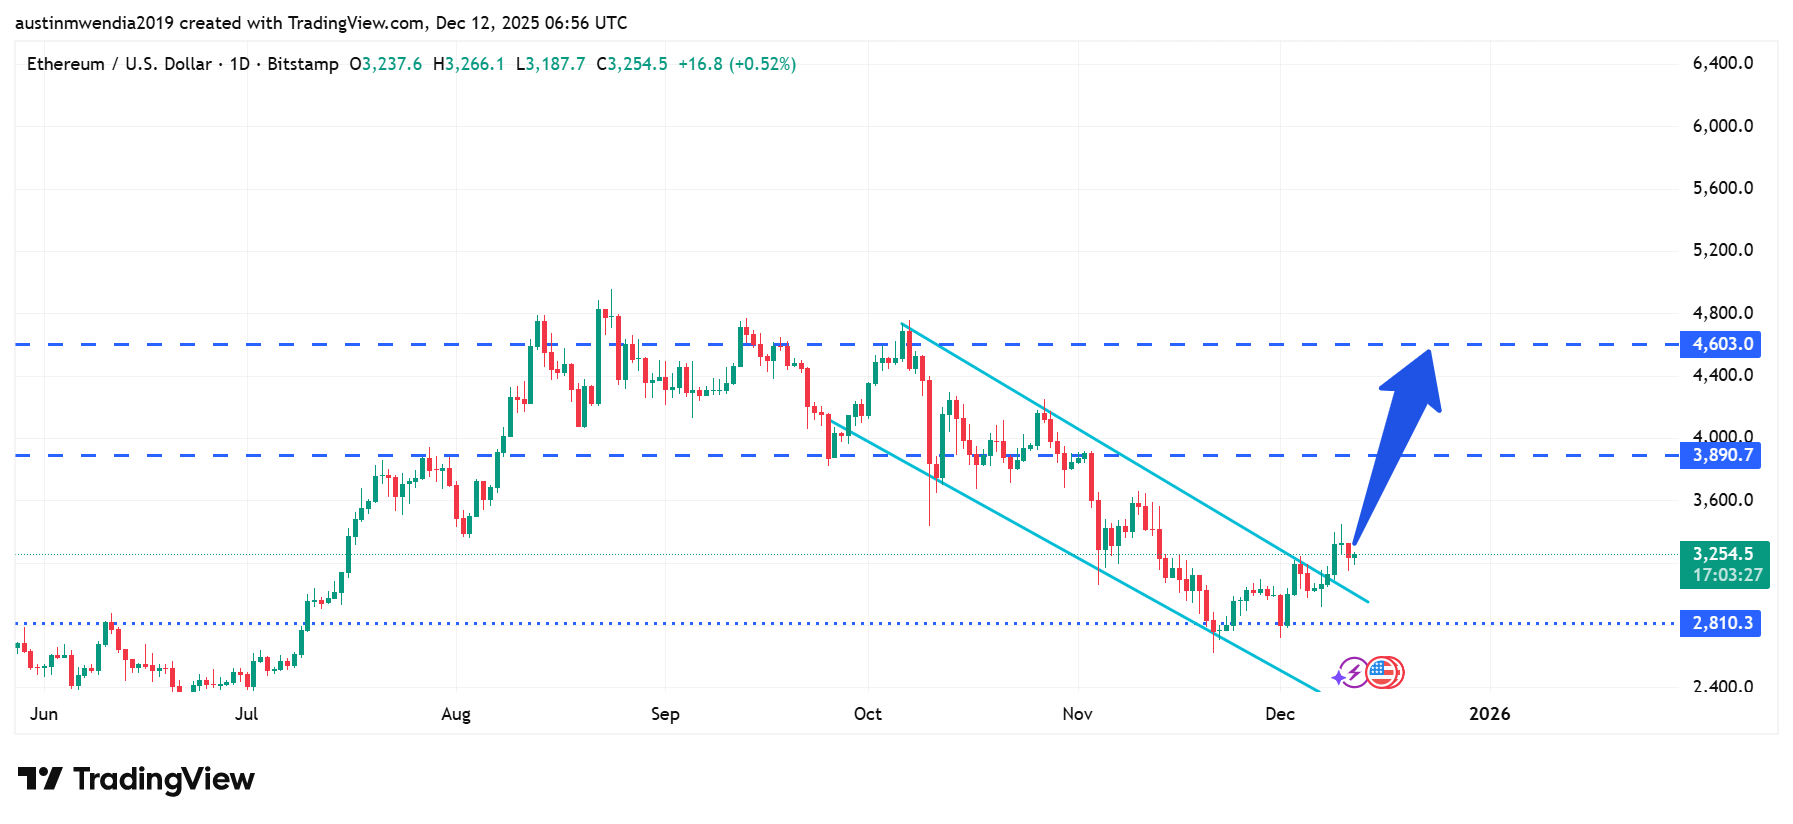Image resolution: width=1793 pixels, height=824 pixels.
Task: Click the +16.8 (+0.52%) change value
Action: pos(737,64)
